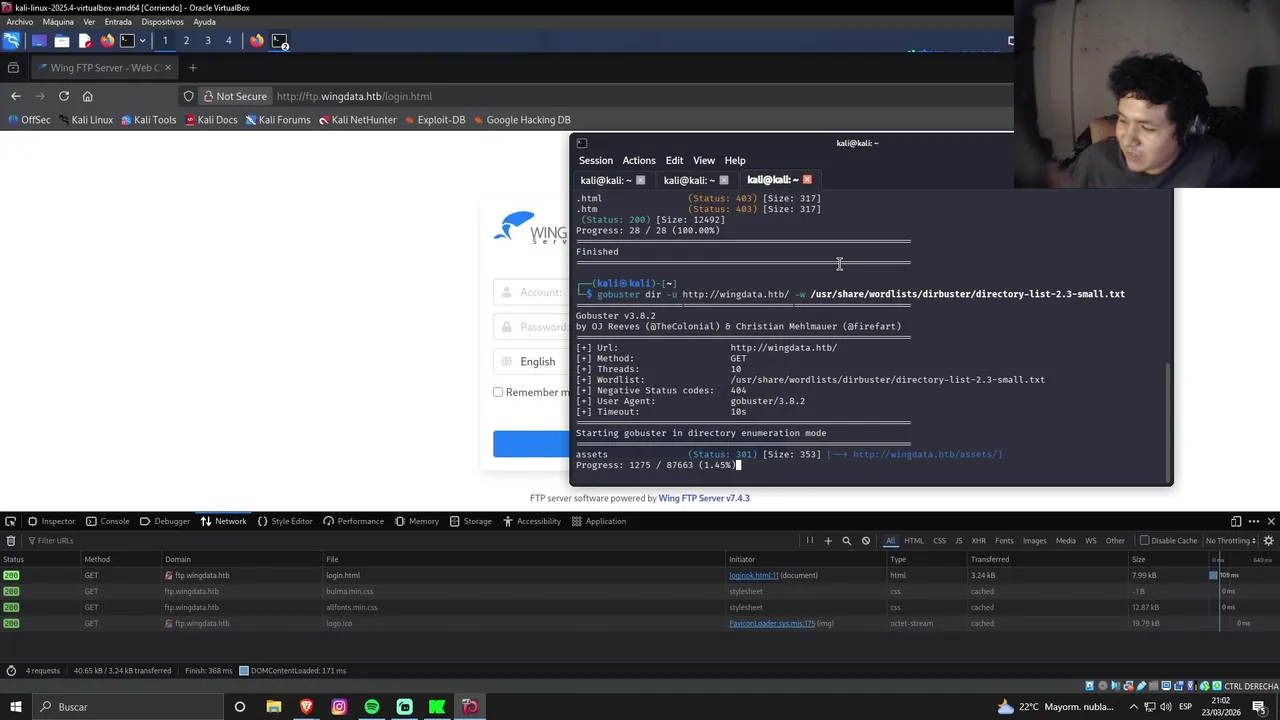Viewport: 1280px width, 720px height.
Task: Click the tracking protection shield icon
Action: pos(188,96)
